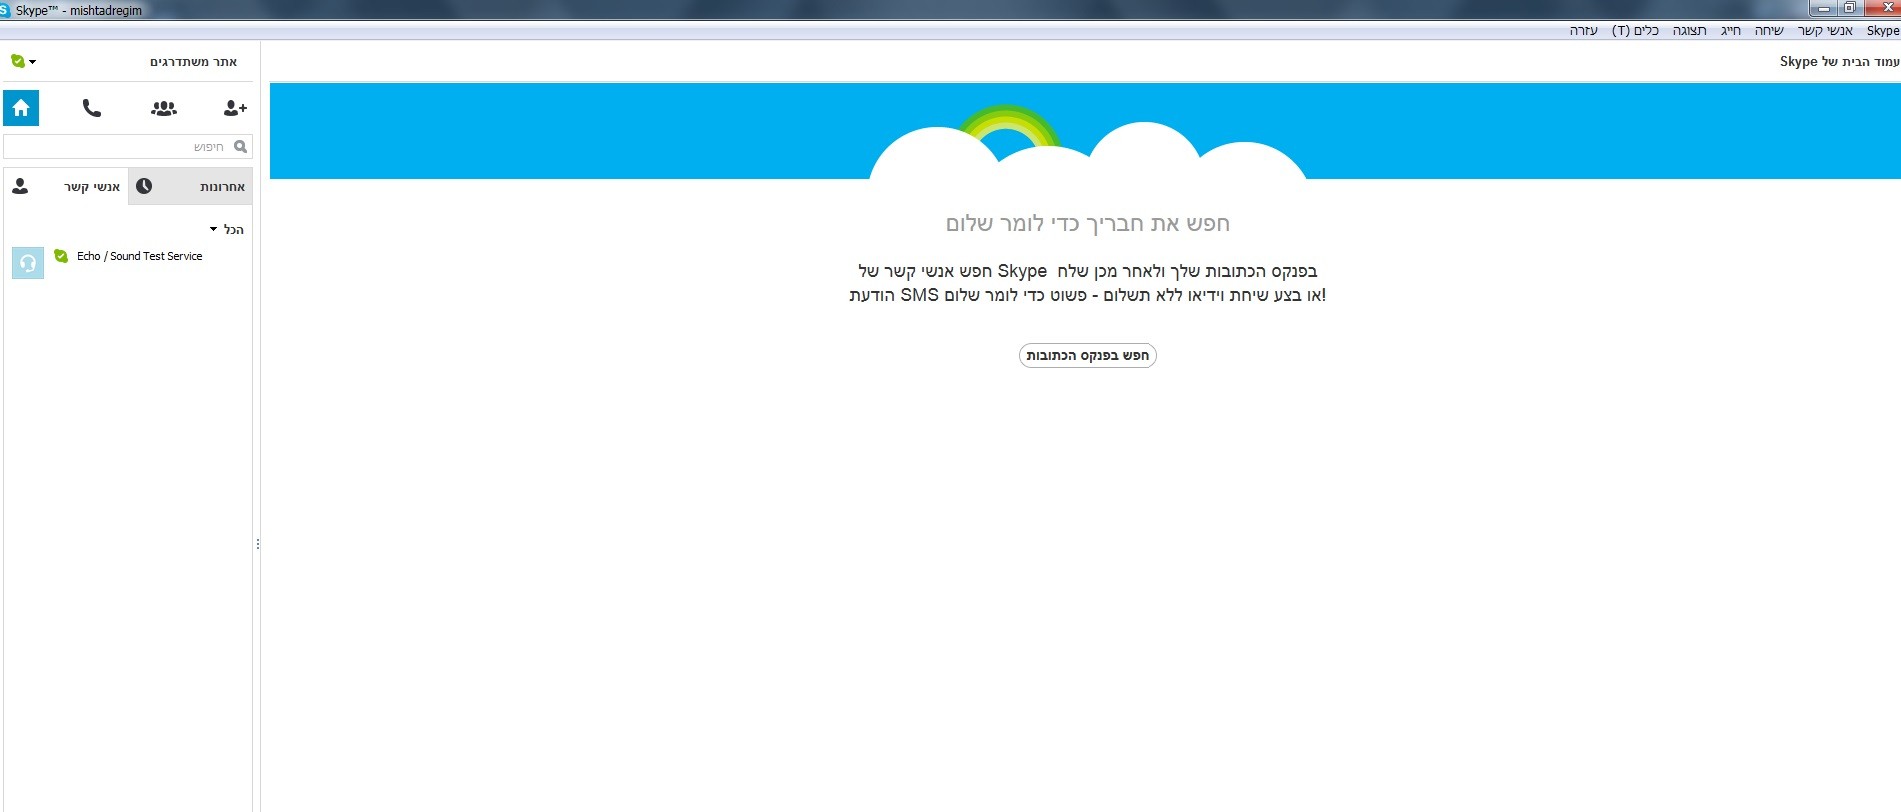
Task: Select the אנשי קשר tab in sidebar
Action: (66, 187)
